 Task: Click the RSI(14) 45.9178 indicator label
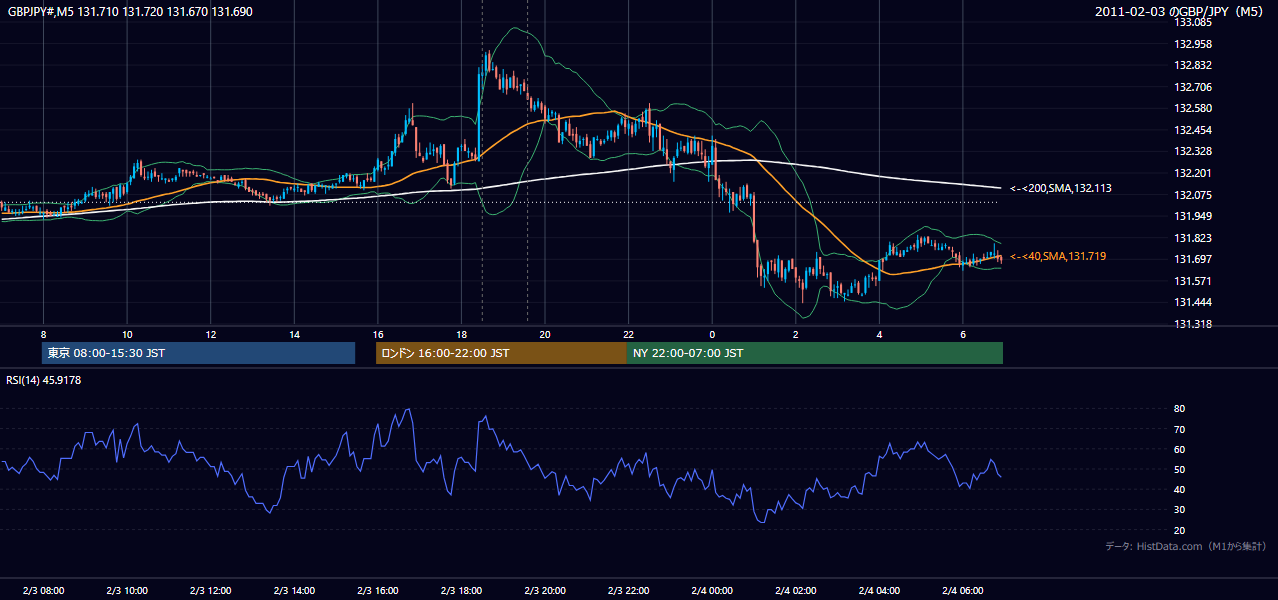click(44, 380)
